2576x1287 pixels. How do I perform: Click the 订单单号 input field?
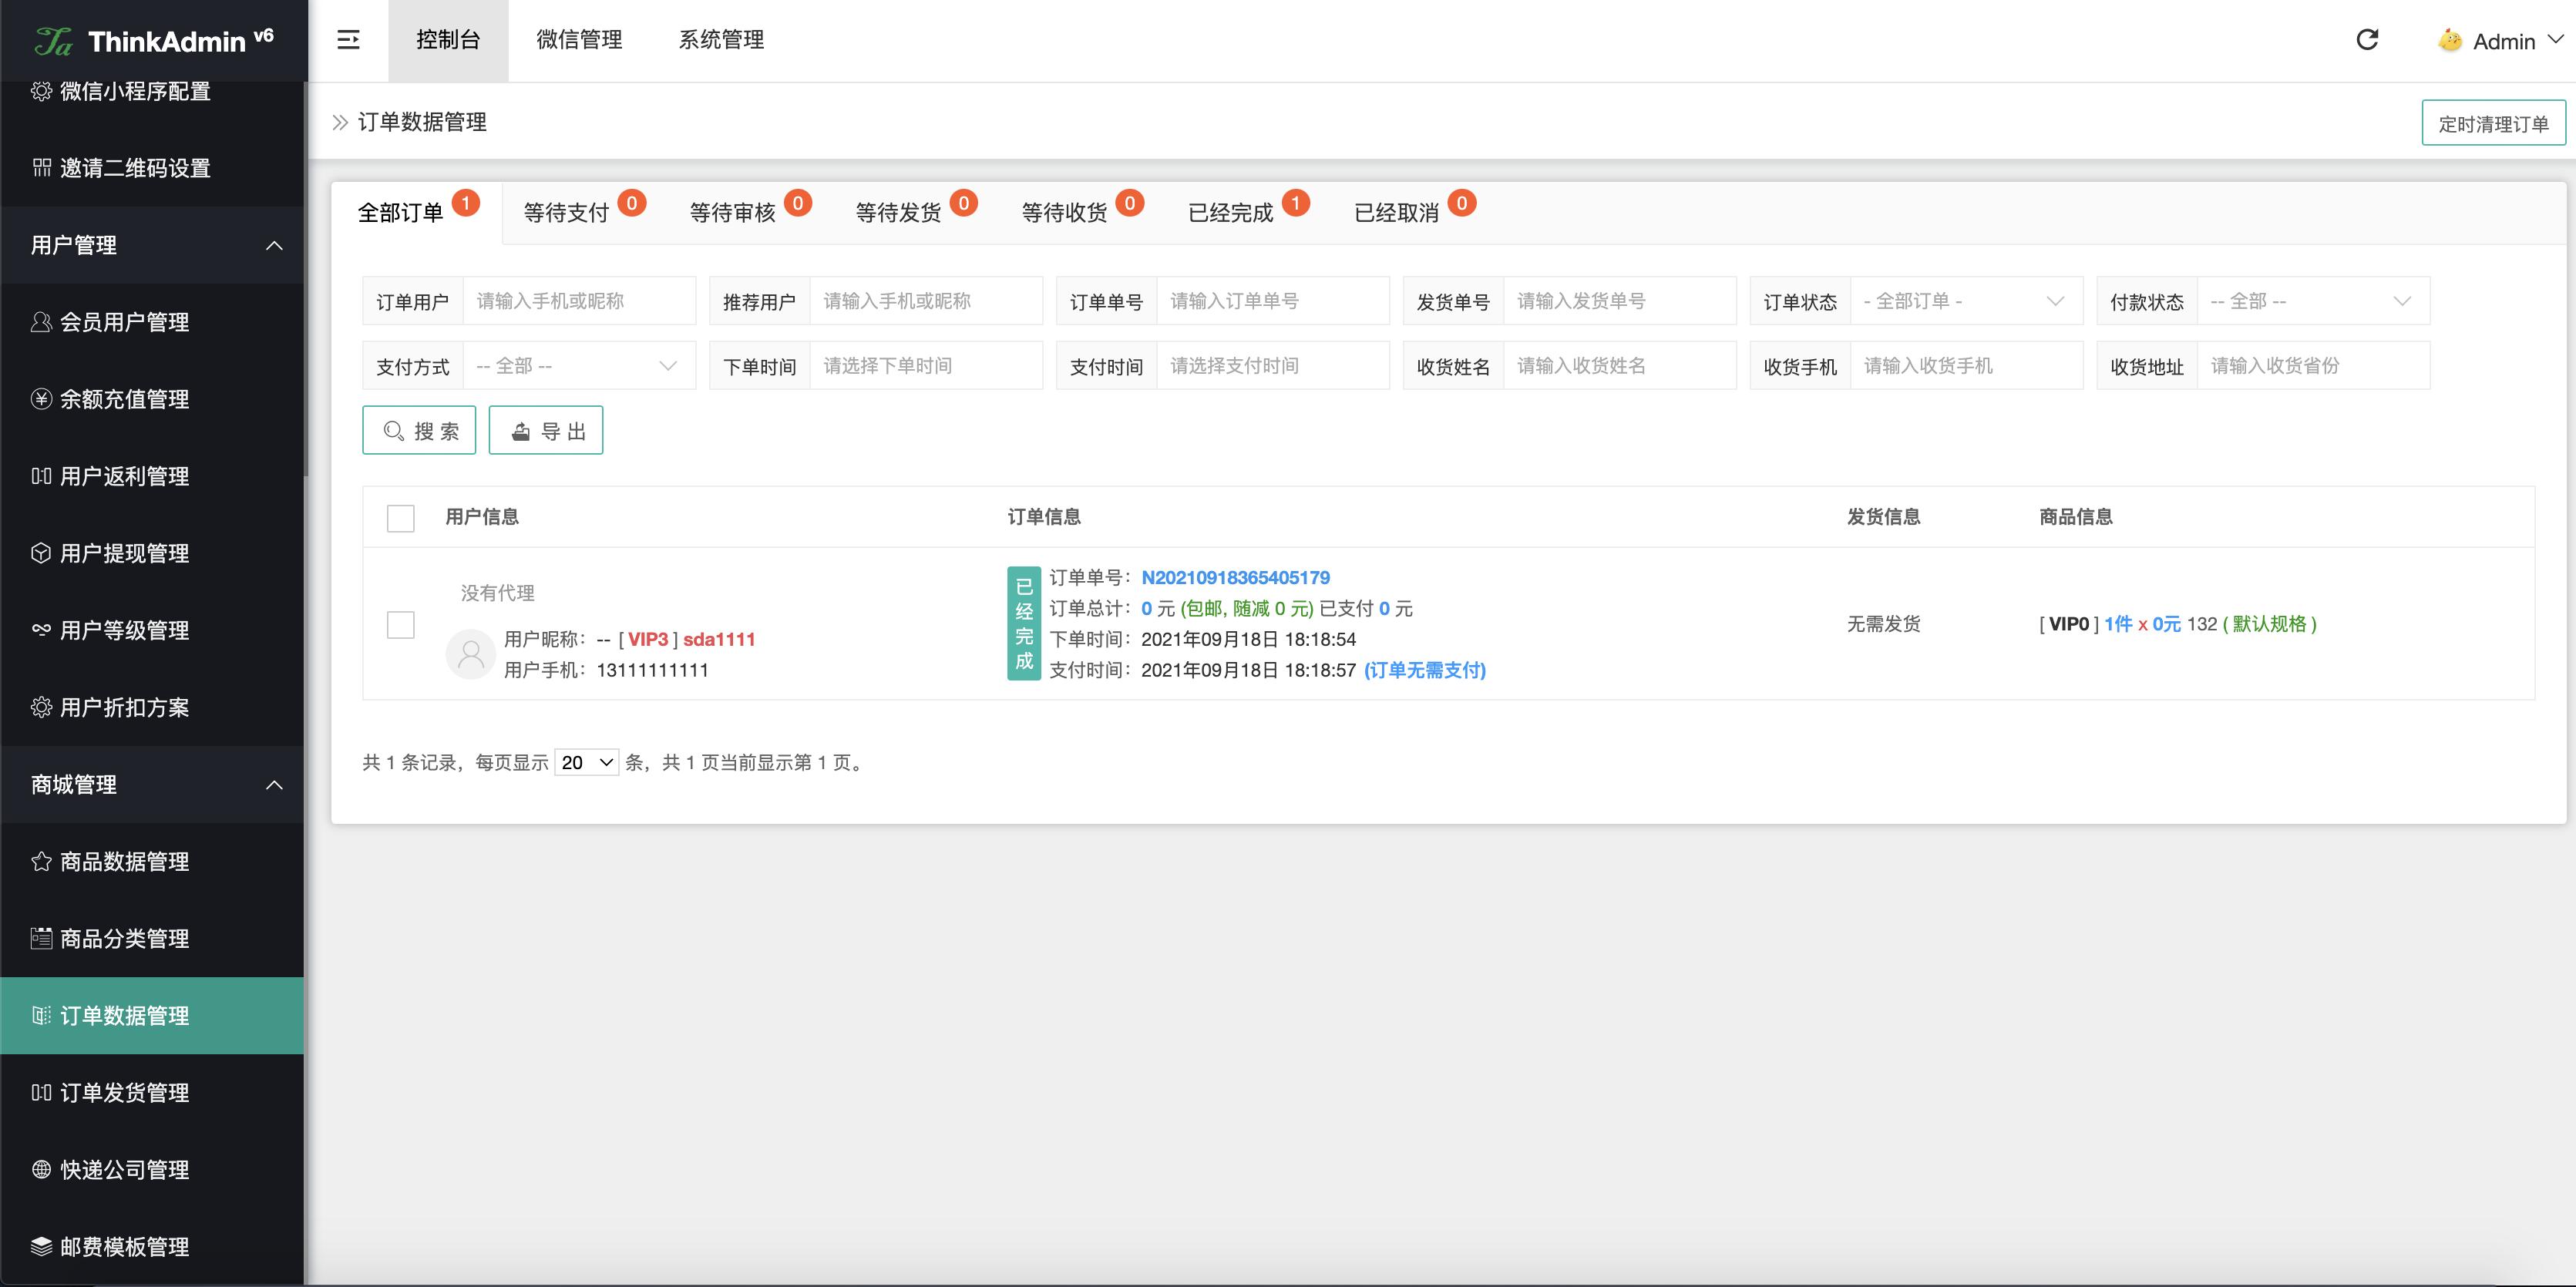[x=1272, y=301]
